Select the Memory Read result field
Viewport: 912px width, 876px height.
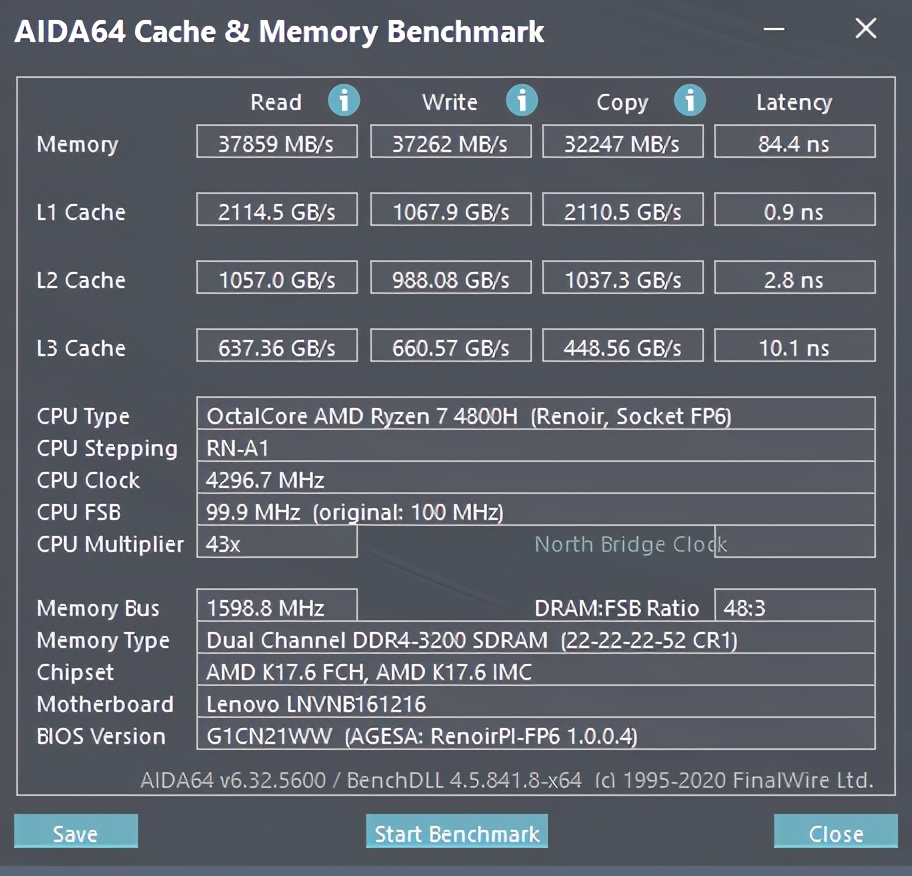pos(277,143)
